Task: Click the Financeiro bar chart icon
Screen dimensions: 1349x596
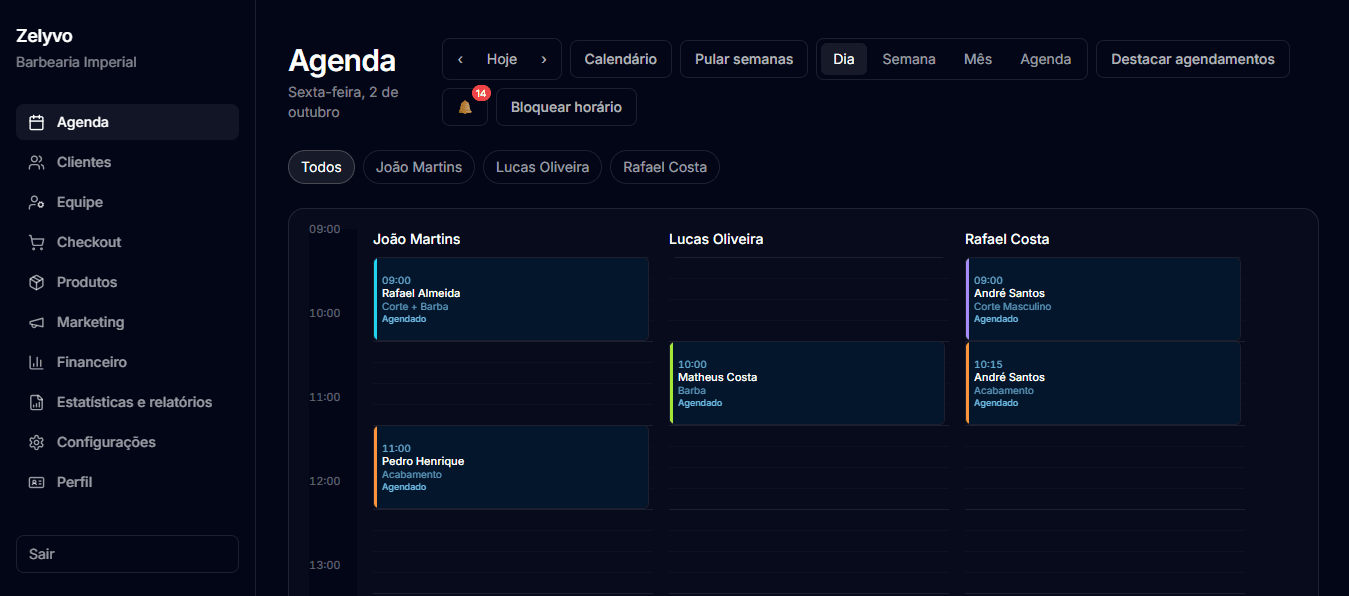Action: point(36,362)
